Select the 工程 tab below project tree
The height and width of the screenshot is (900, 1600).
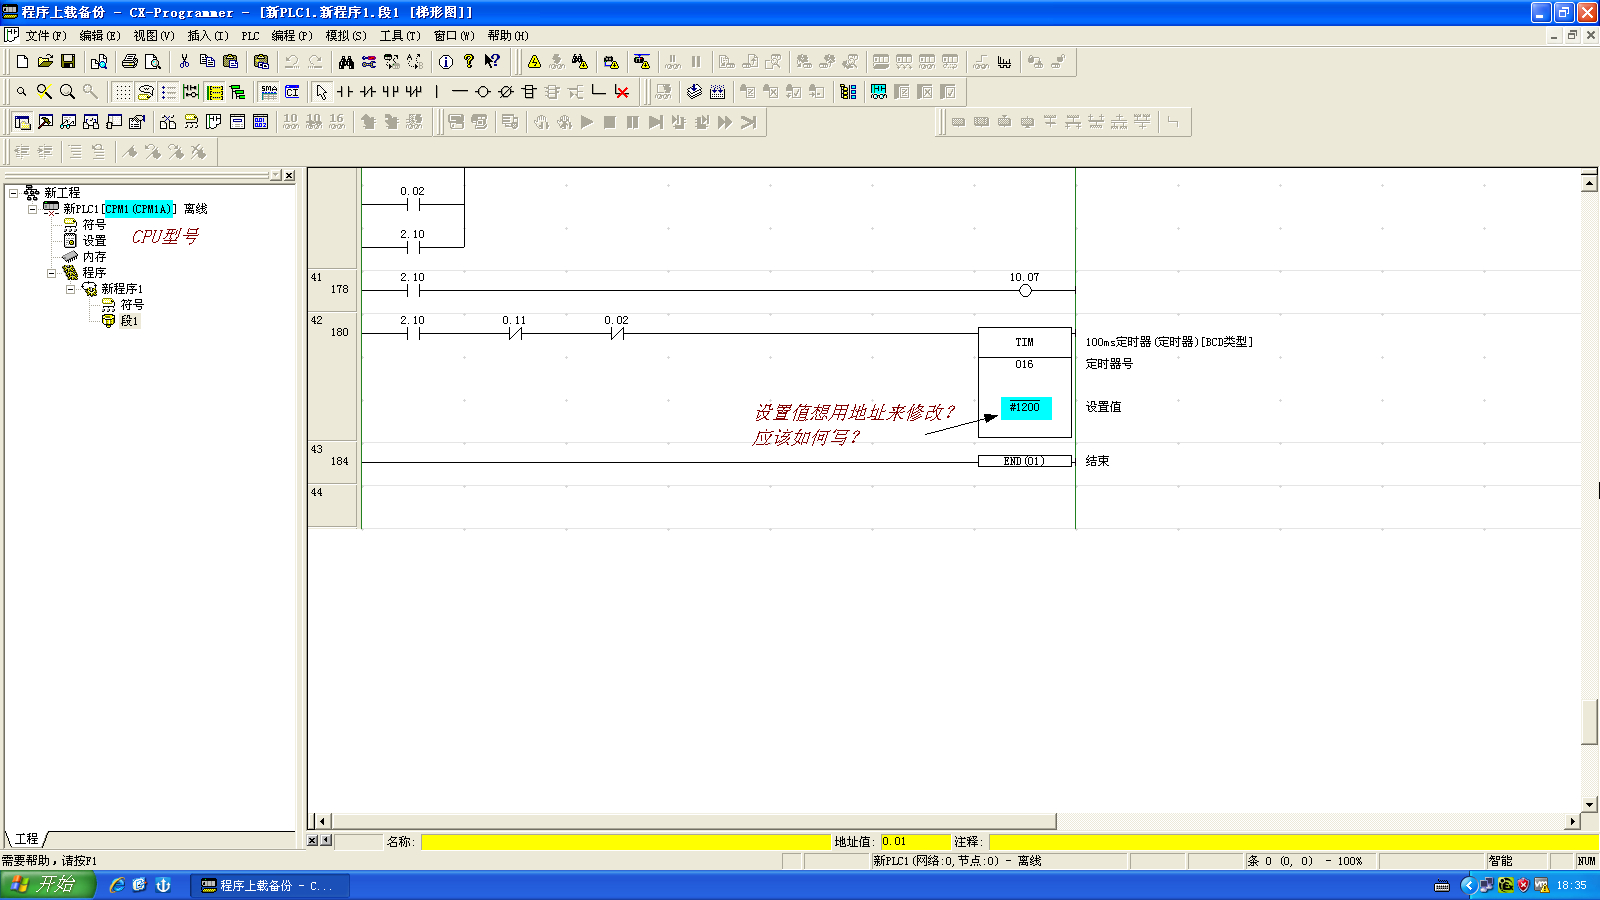tap(26, 839)
